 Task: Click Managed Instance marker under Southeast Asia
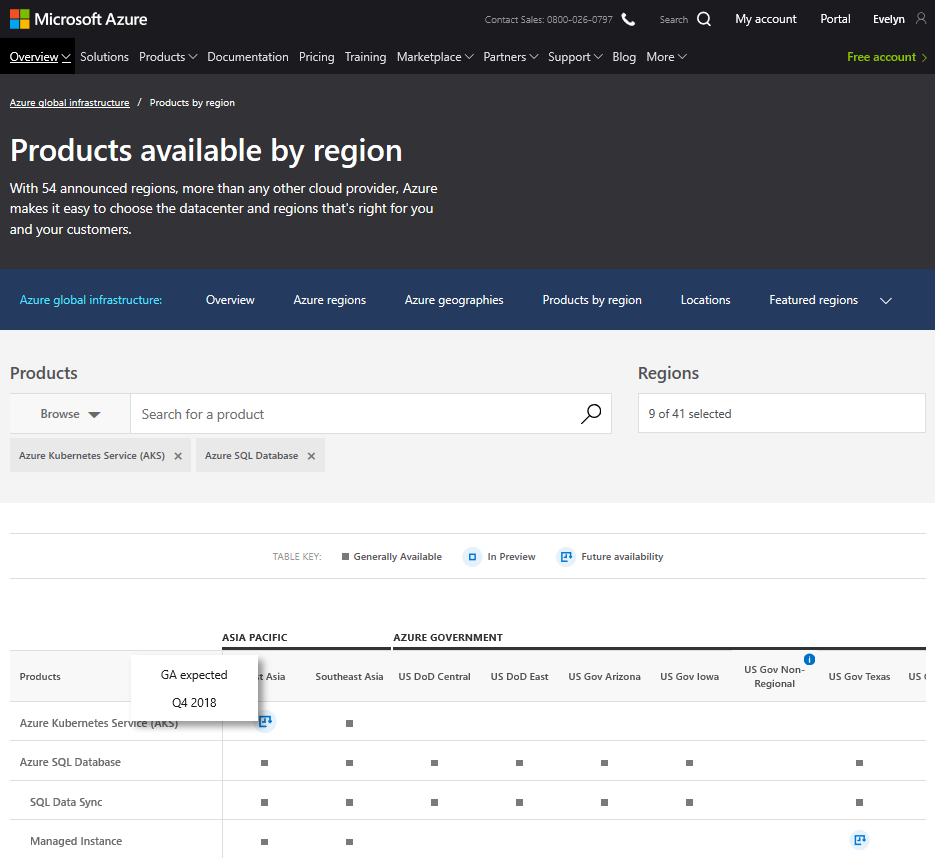point(349,842)
